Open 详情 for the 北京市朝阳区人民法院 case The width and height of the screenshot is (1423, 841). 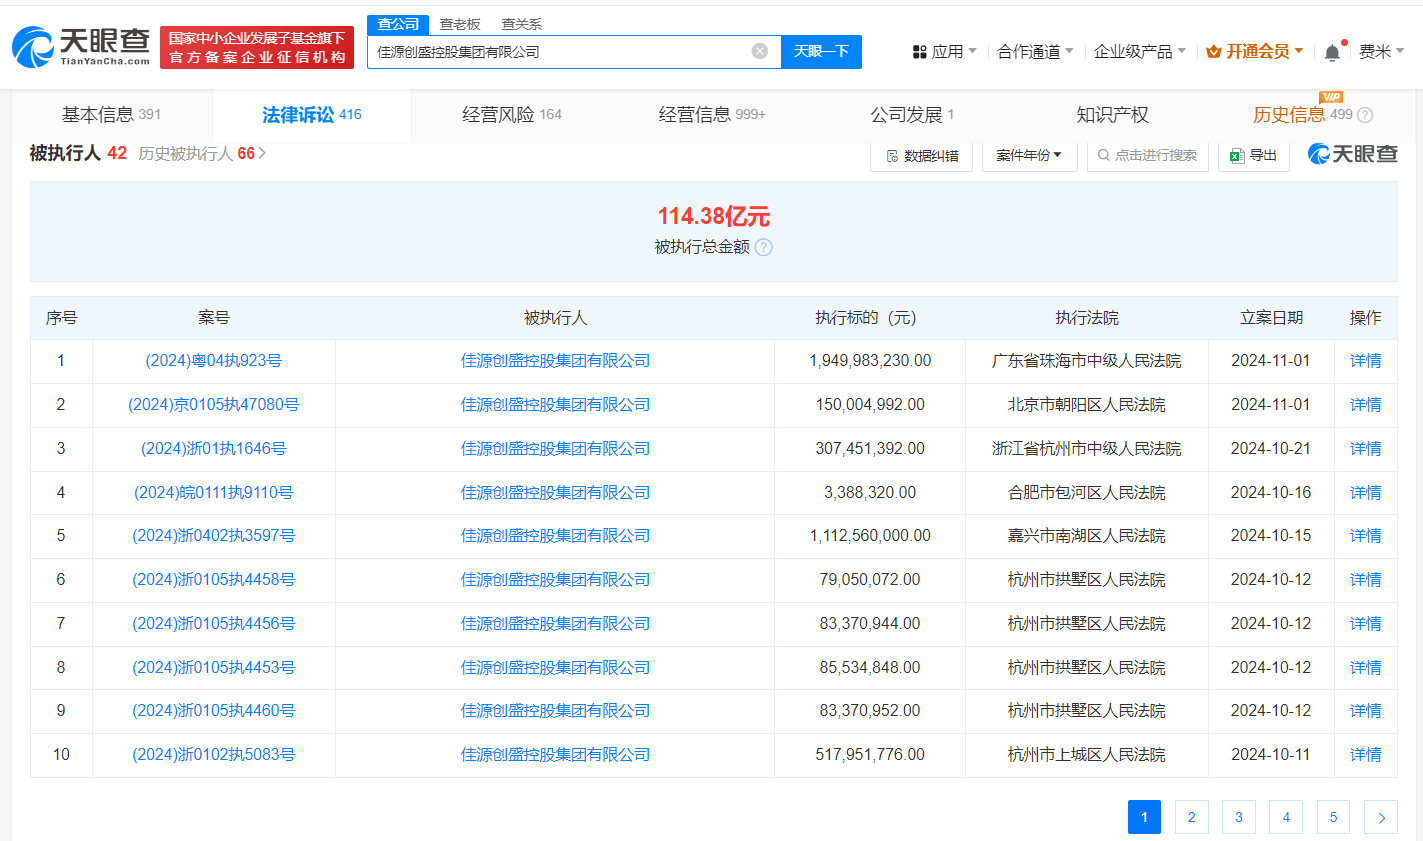[1366, 405]
